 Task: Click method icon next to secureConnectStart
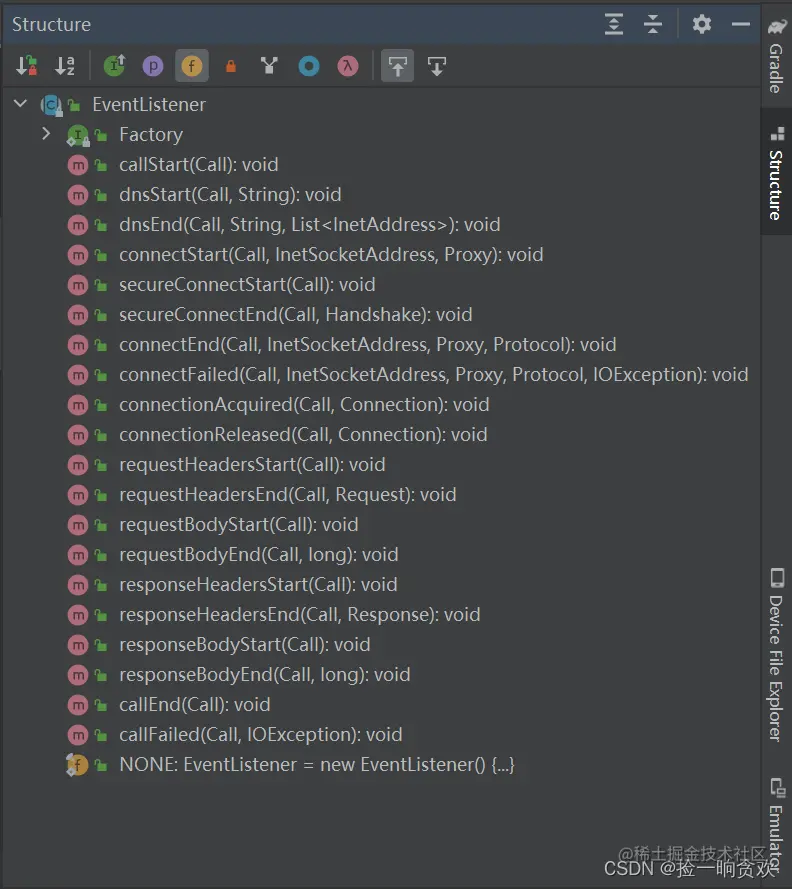point(78,285)
